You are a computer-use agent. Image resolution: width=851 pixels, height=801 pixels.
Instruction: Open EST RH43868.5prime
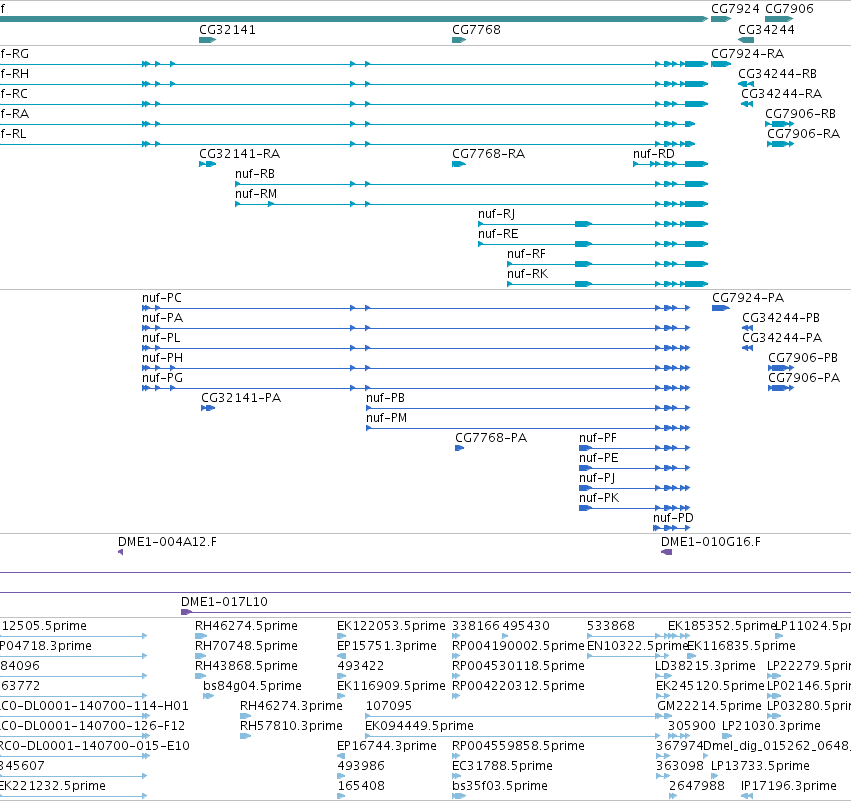point(246,666)
